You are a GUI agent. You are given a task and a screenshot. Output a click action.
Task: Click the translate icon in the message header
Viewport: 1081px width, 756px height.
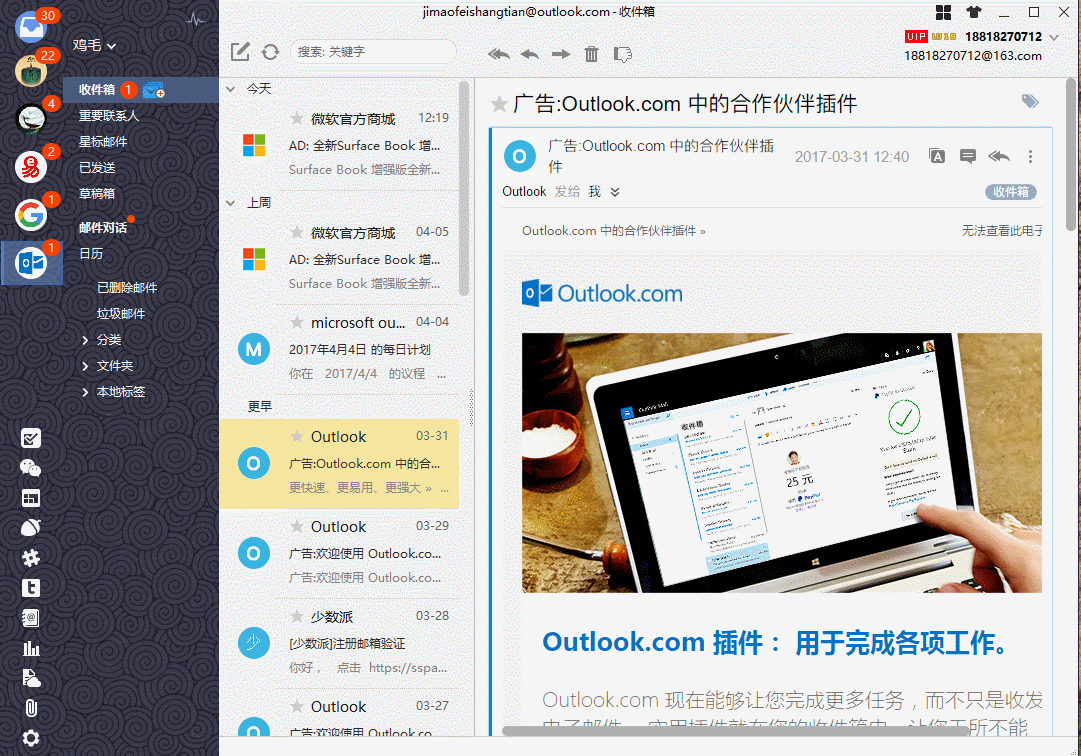point(937,156)
